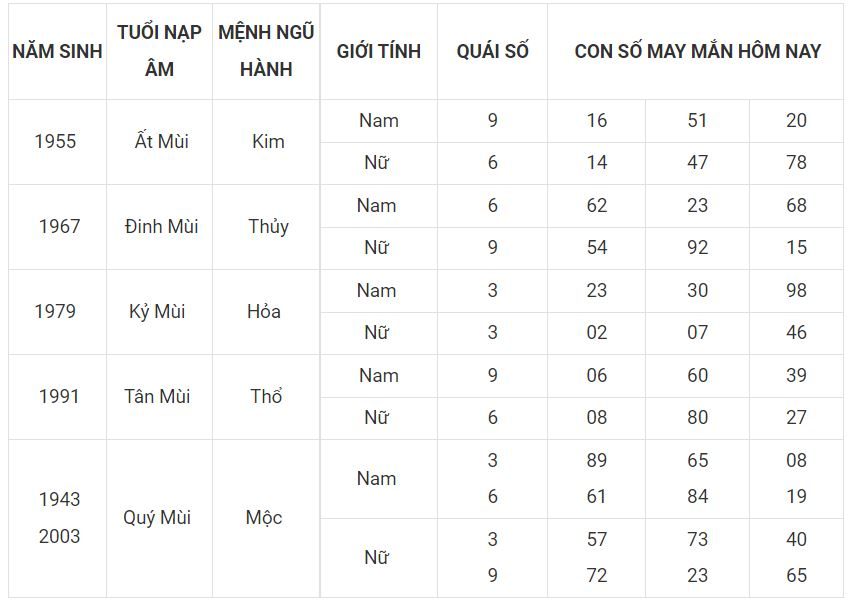Click the 1955 birth year cell
Viewport: 848px width, 608px height.
[57, 142]
